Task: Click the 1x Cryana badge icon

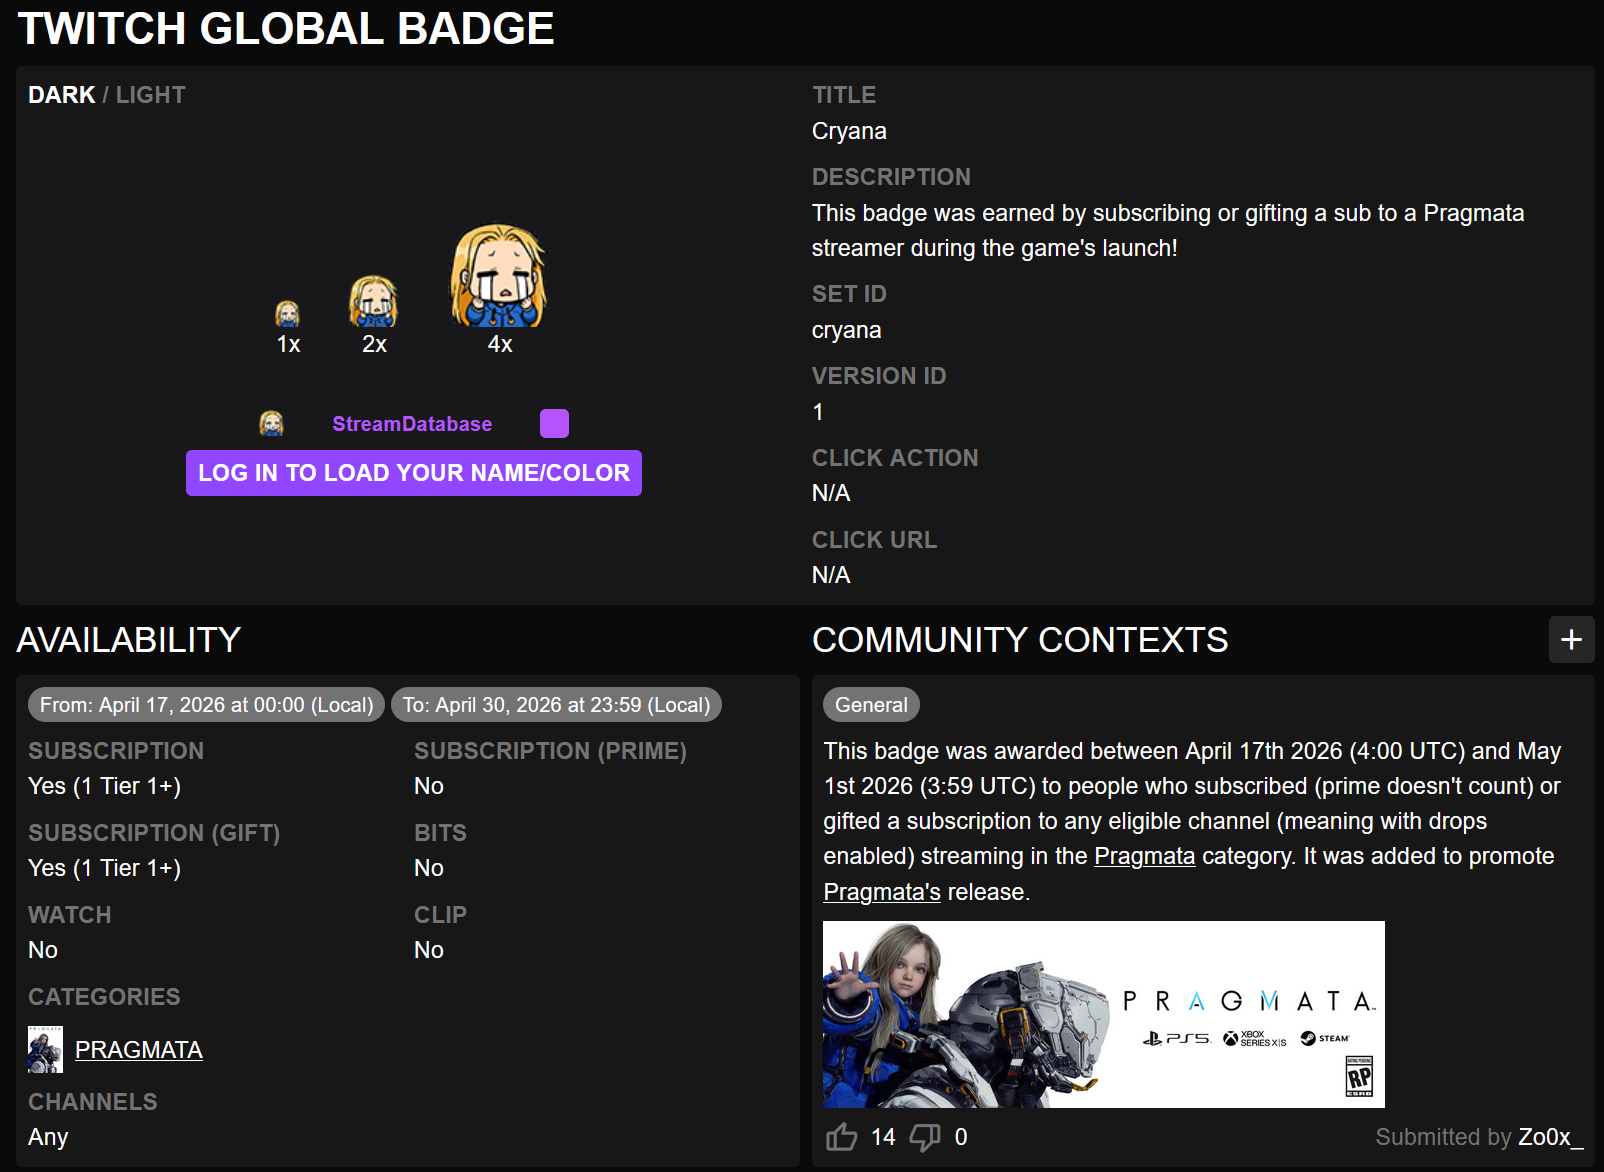Action: 288,314
